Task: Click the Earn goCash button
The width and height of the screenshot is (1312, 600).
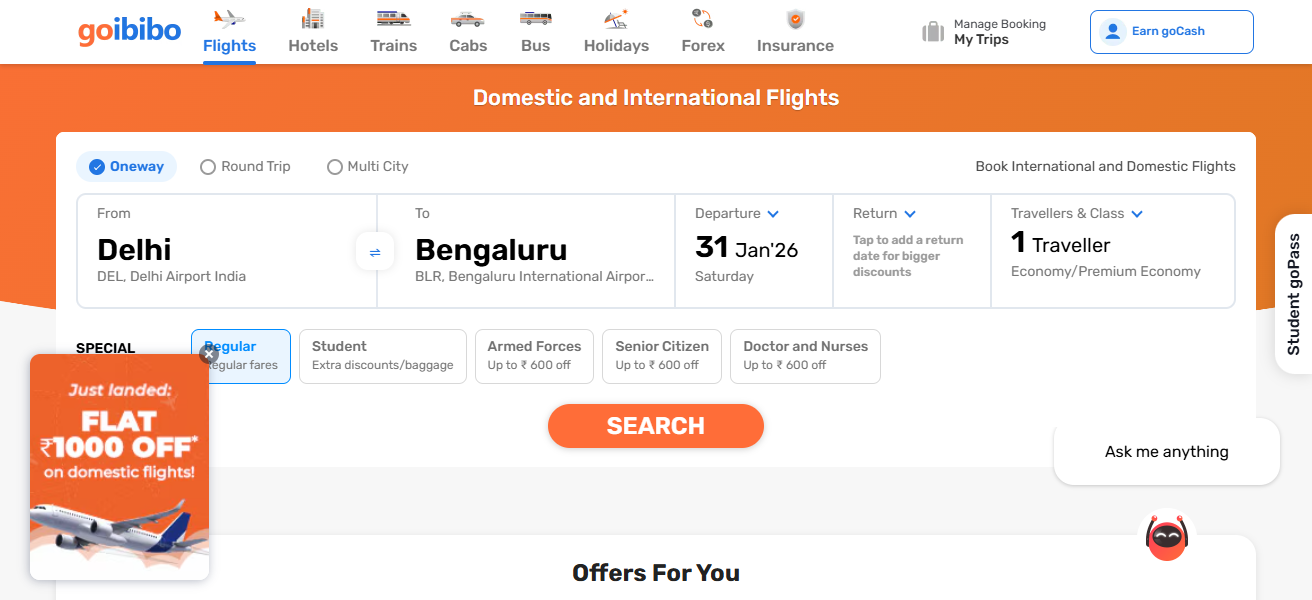Action: click(x=1171, y=31)
